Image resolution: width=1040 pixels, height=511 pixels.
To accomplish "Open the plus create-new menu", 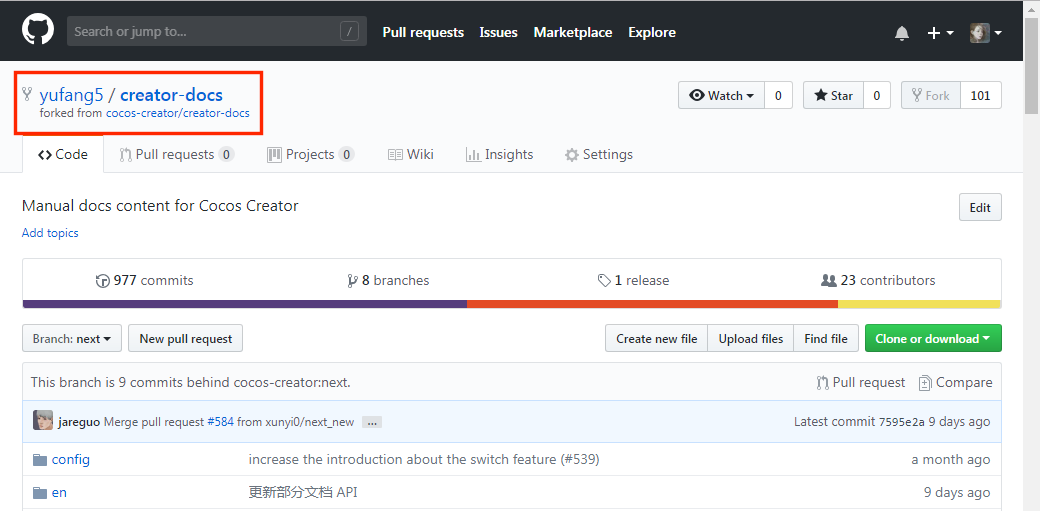I will [940, 33].
